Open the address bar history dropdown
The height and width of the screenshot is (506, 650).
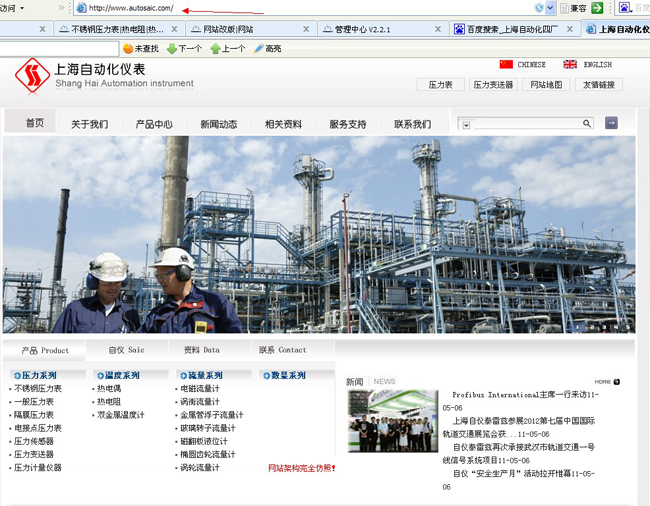point(551,8)
